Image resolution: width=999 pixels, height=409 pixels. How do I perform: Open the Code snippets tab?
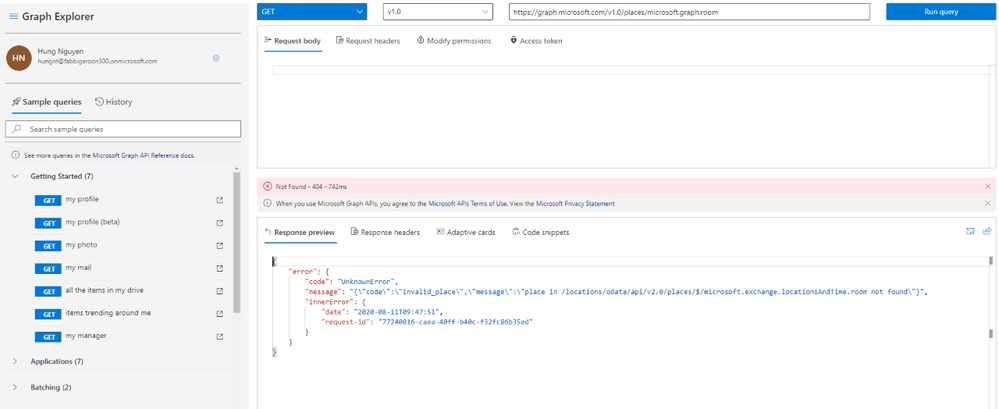click(541, 233)
